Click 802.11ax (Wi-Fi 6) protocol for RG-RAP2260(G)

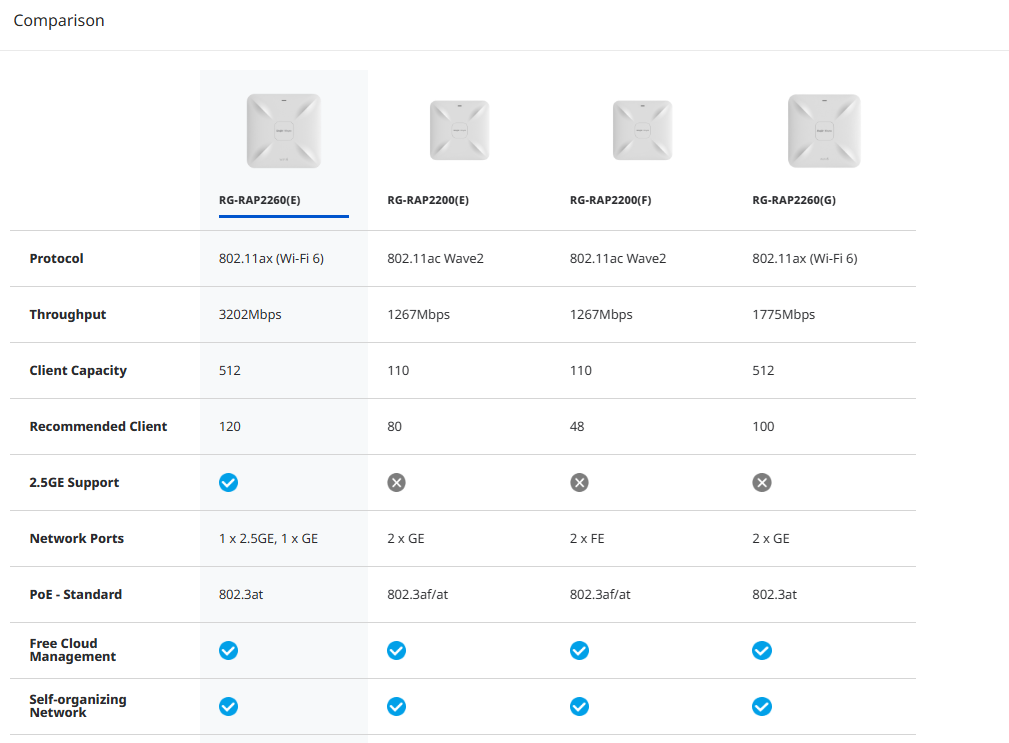tap(804, 259)
